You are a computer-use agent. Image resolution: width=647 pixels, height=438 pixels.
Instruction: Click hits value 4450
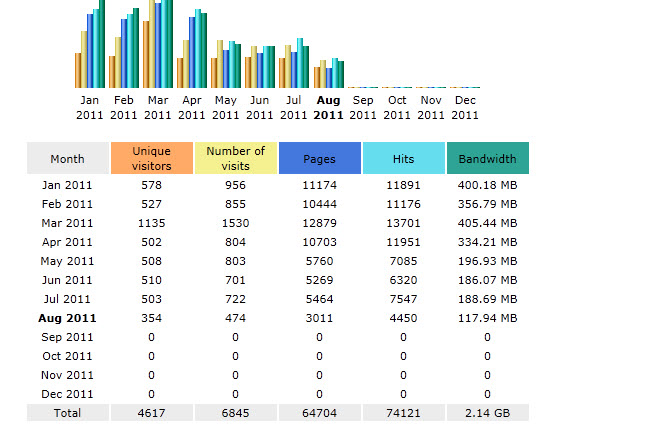404,318
